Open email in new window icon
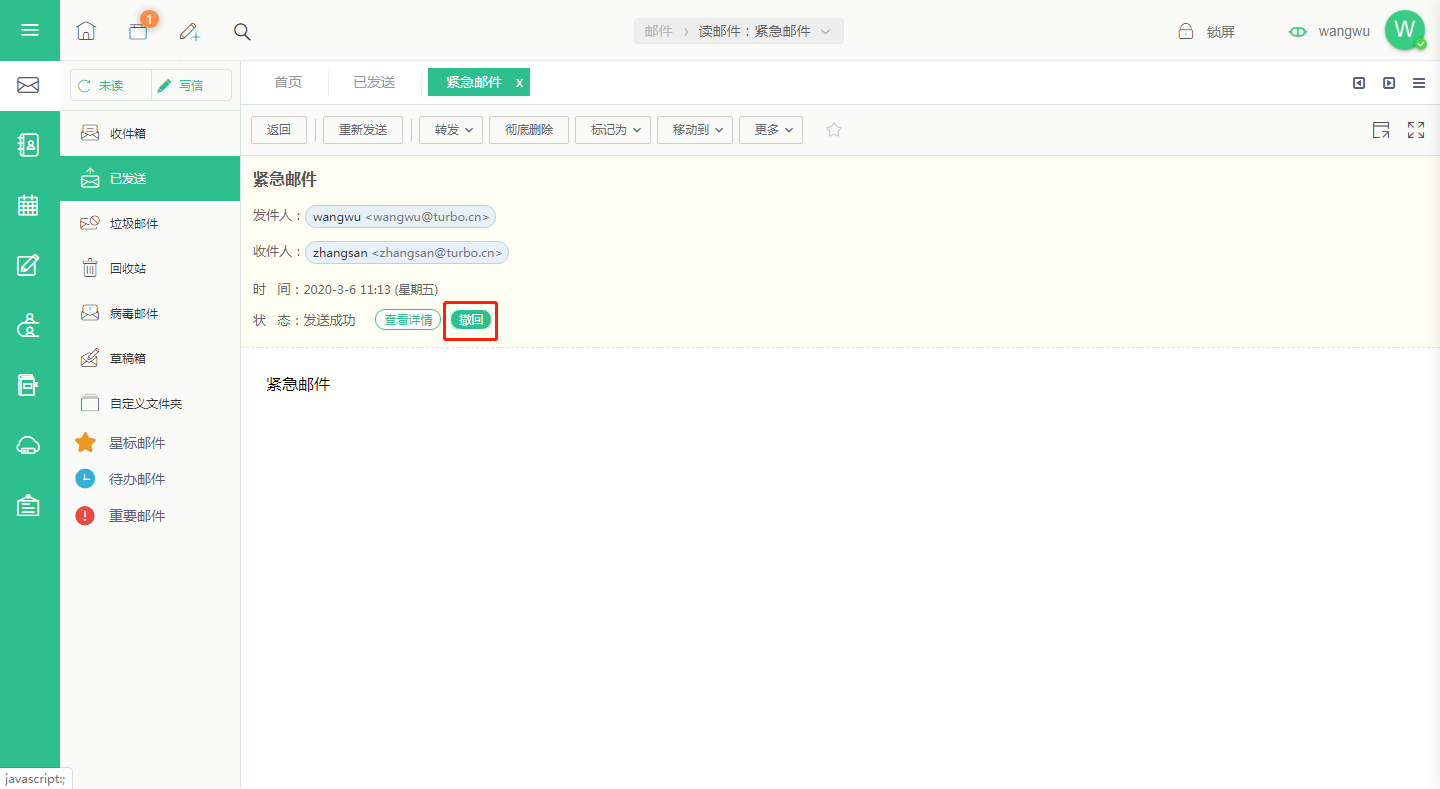This screenshot has height=789, width=1440. pos(1381,130)
